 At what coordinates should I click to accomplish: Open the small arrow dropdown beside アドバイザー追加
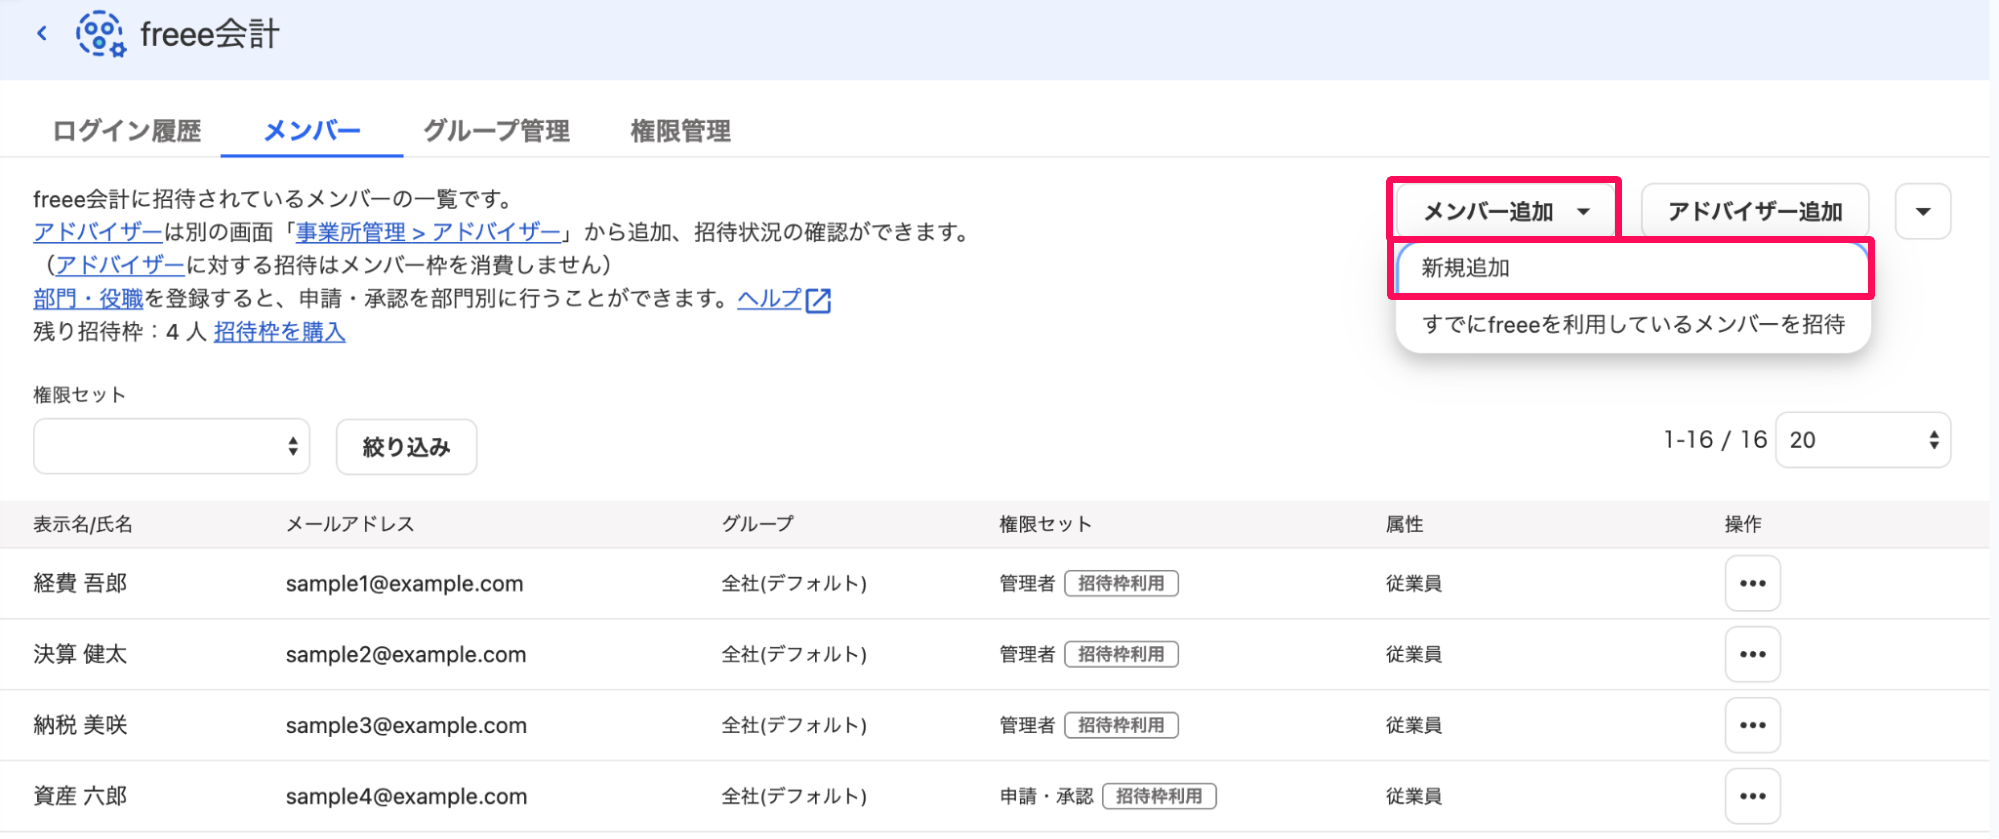1923,211
